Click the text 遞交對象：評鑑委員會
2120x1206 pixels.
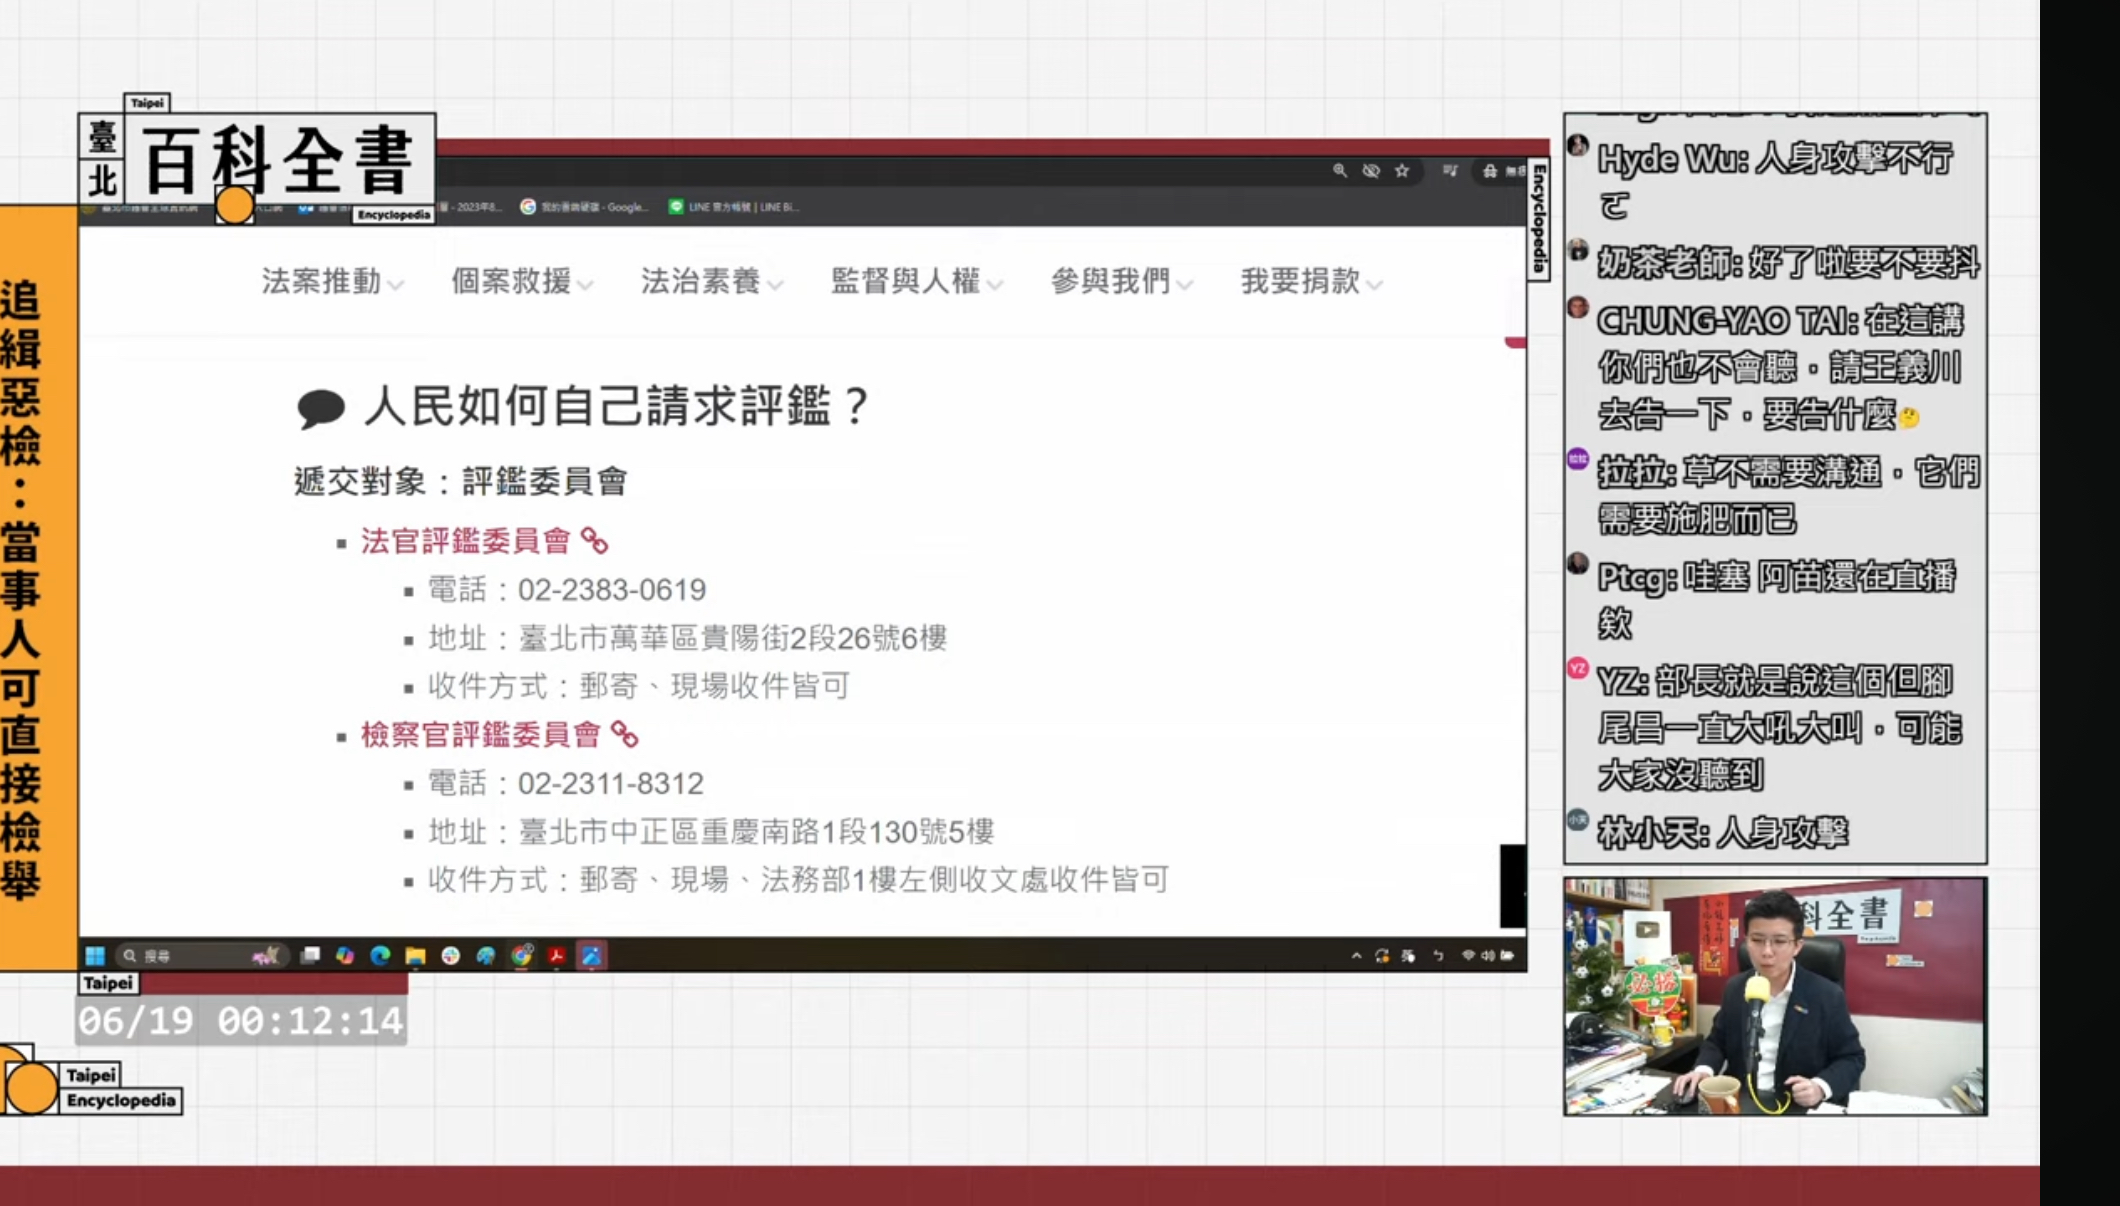461,482
